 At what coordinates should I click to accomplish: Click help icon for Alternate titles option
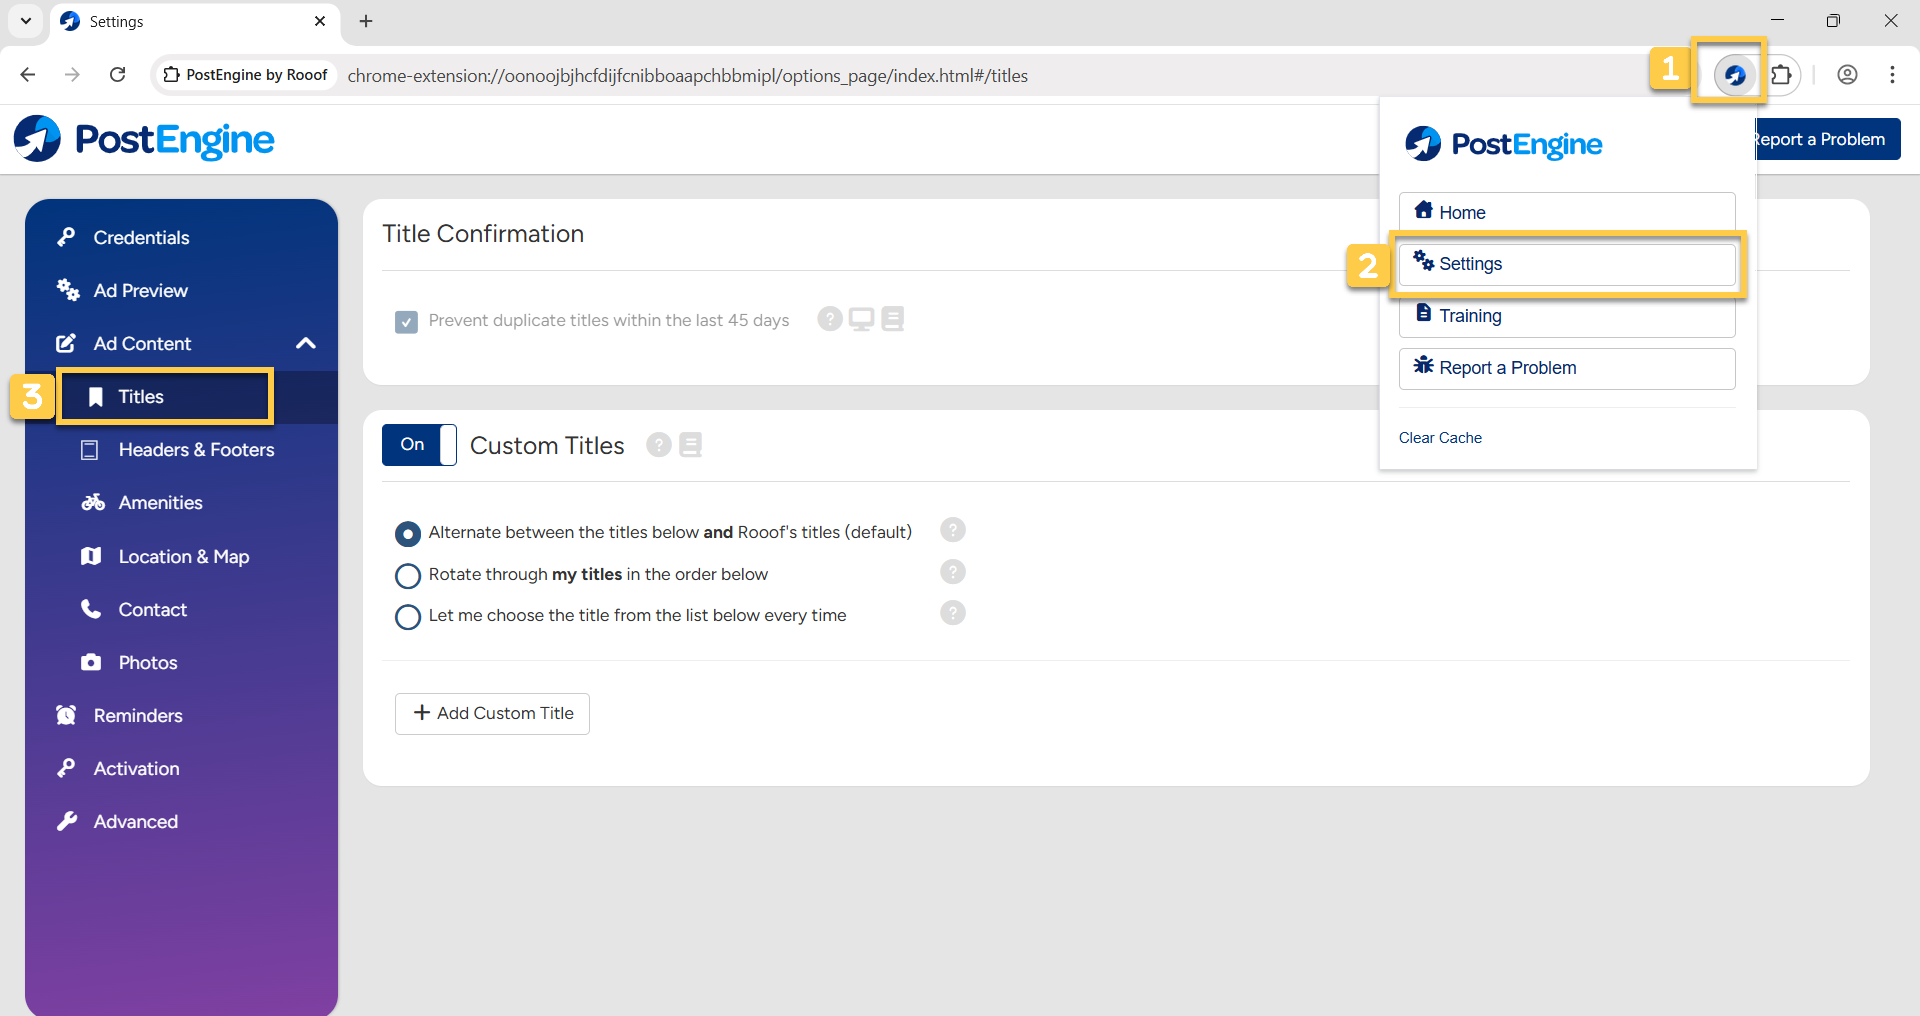pyautogui.click(x=953, y=530)
